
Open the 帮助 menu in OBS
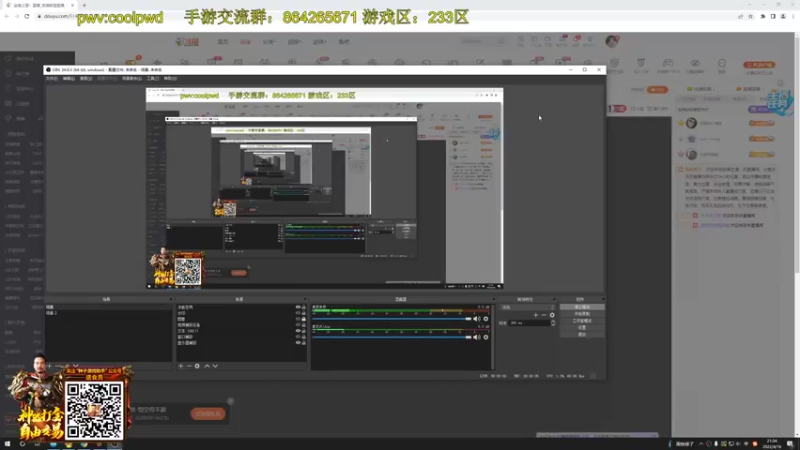pos(170,79)
